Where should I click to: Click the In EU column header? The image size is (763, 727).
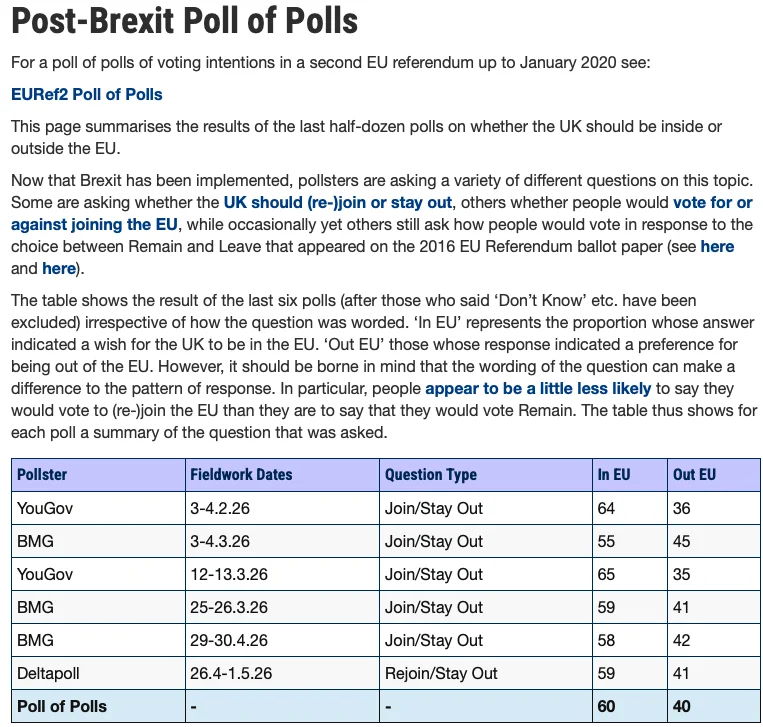tap(630, 474)
